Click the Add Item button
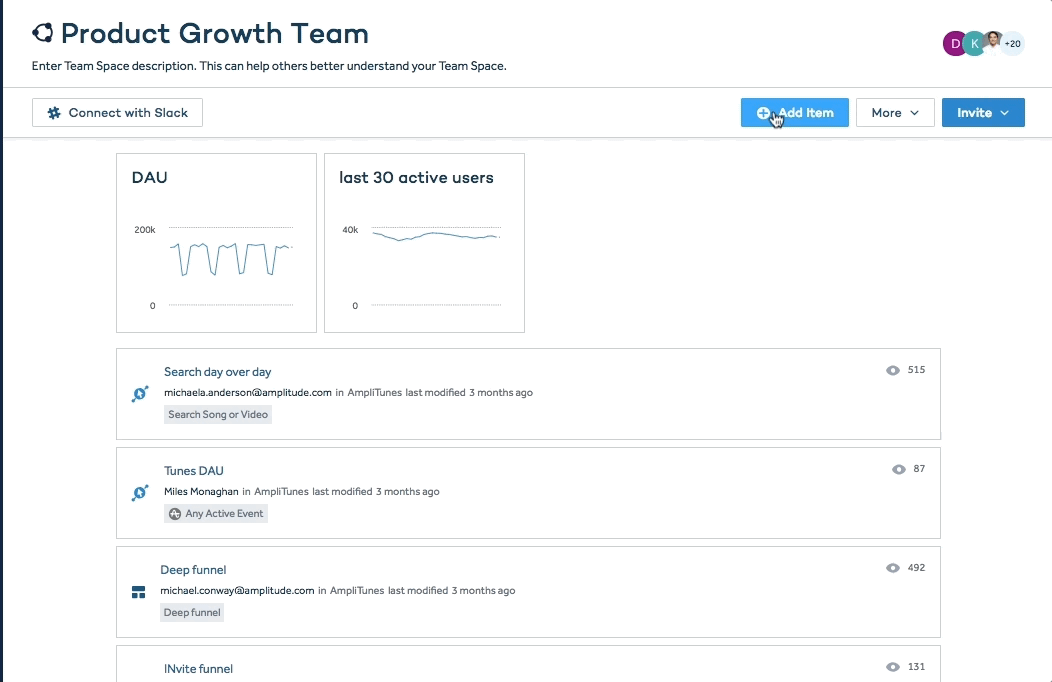 click(x=795, y=113)
